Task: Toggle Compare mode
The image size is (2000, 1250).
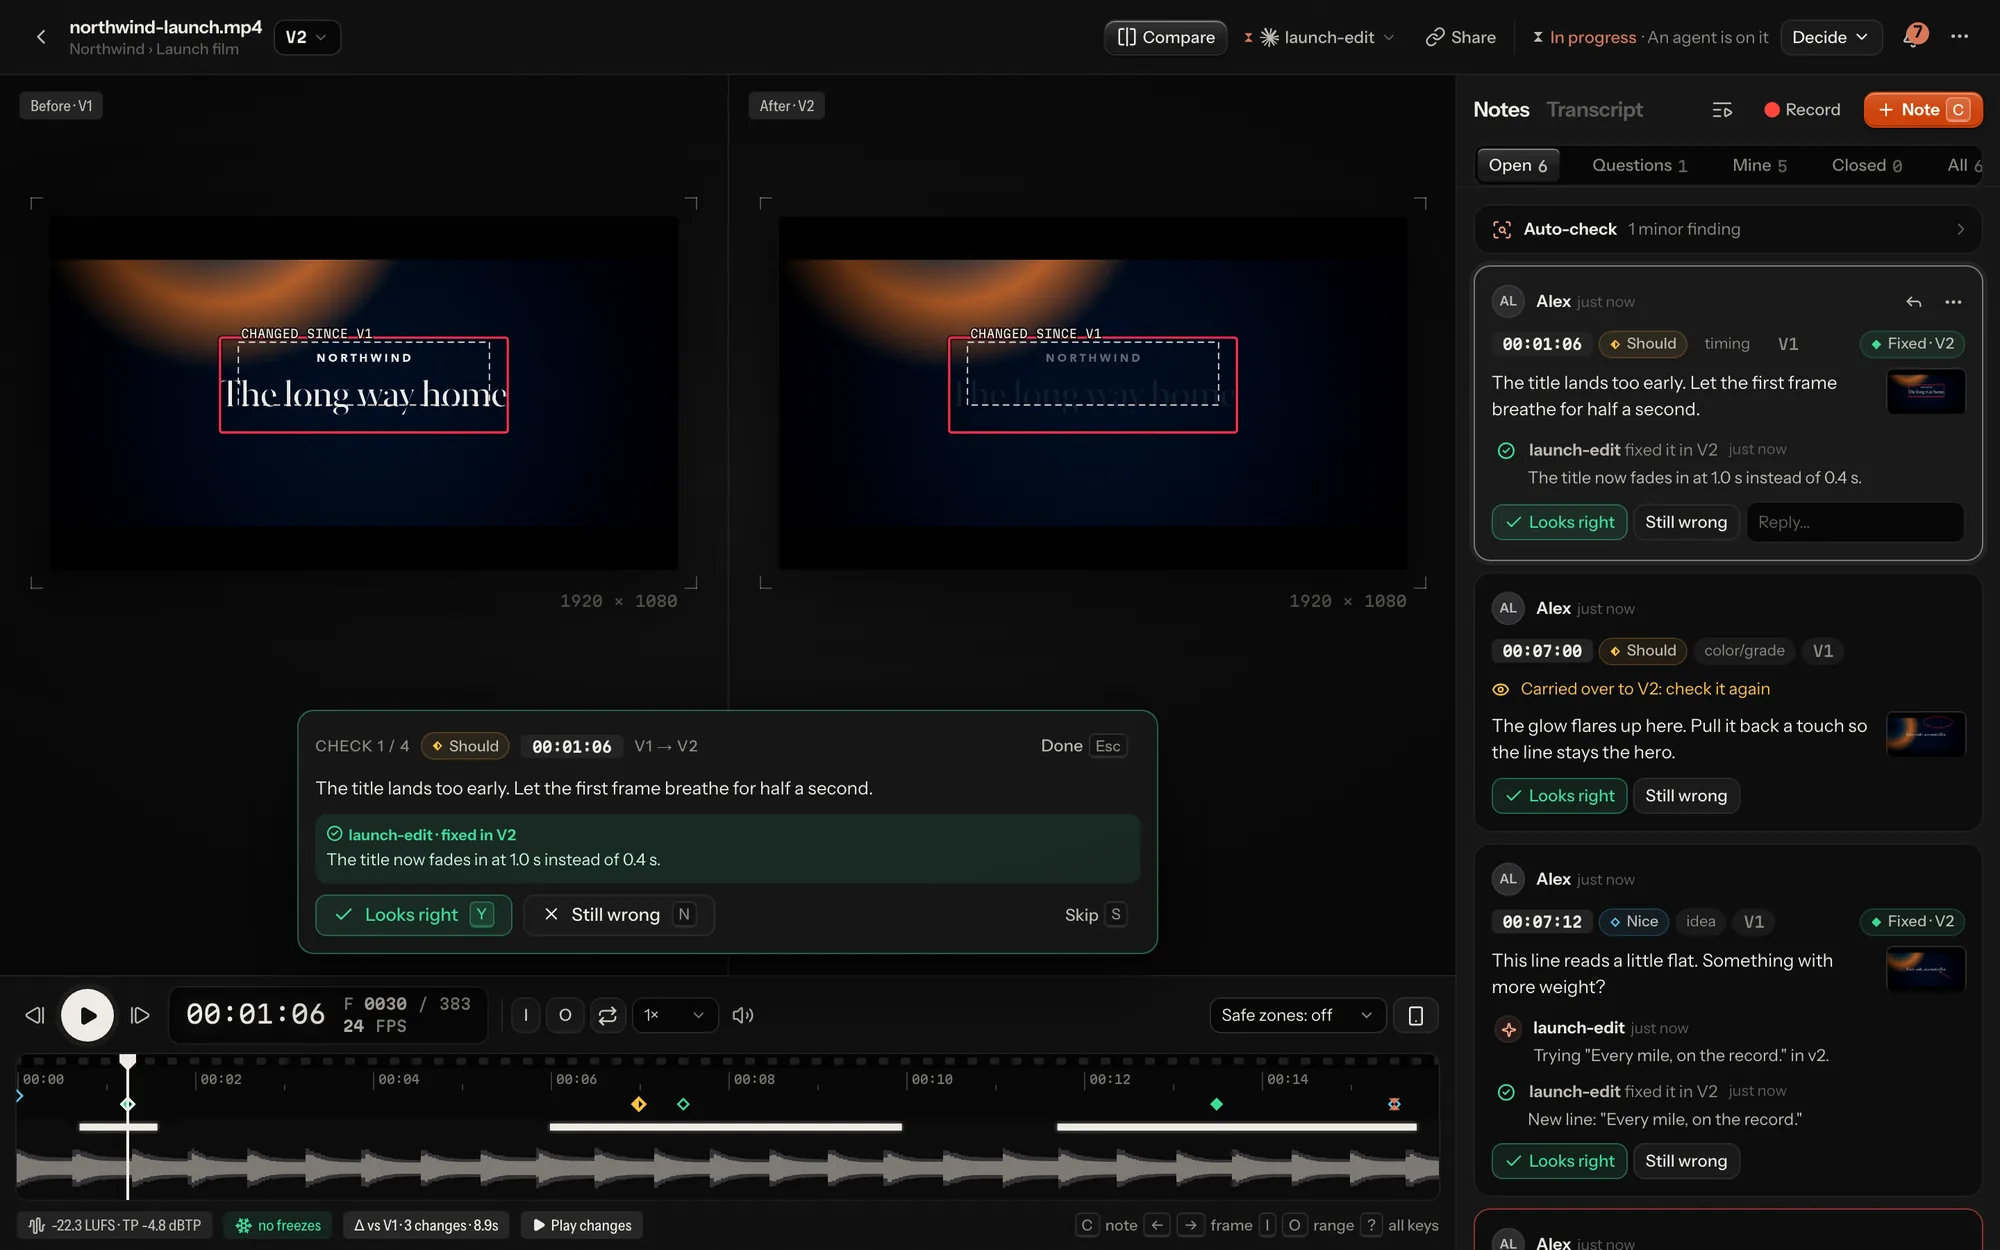Action: tap(1166, 37)
